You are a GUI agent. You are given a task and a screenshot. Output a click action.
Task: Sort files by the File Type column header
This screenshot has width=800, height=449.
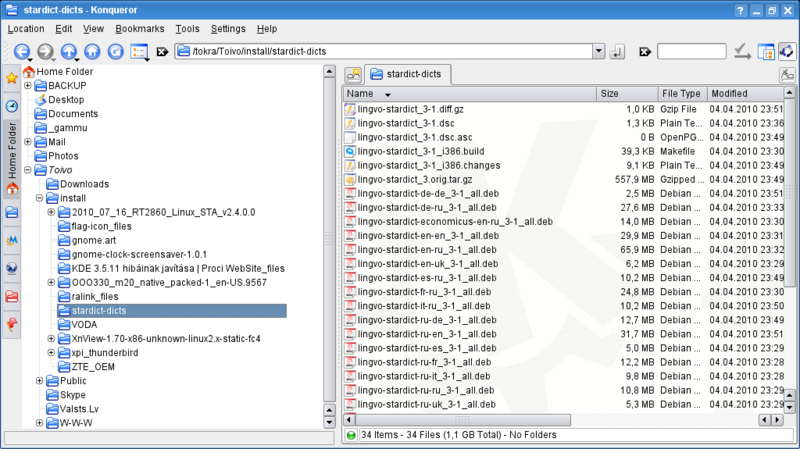(x=682, y=94)
